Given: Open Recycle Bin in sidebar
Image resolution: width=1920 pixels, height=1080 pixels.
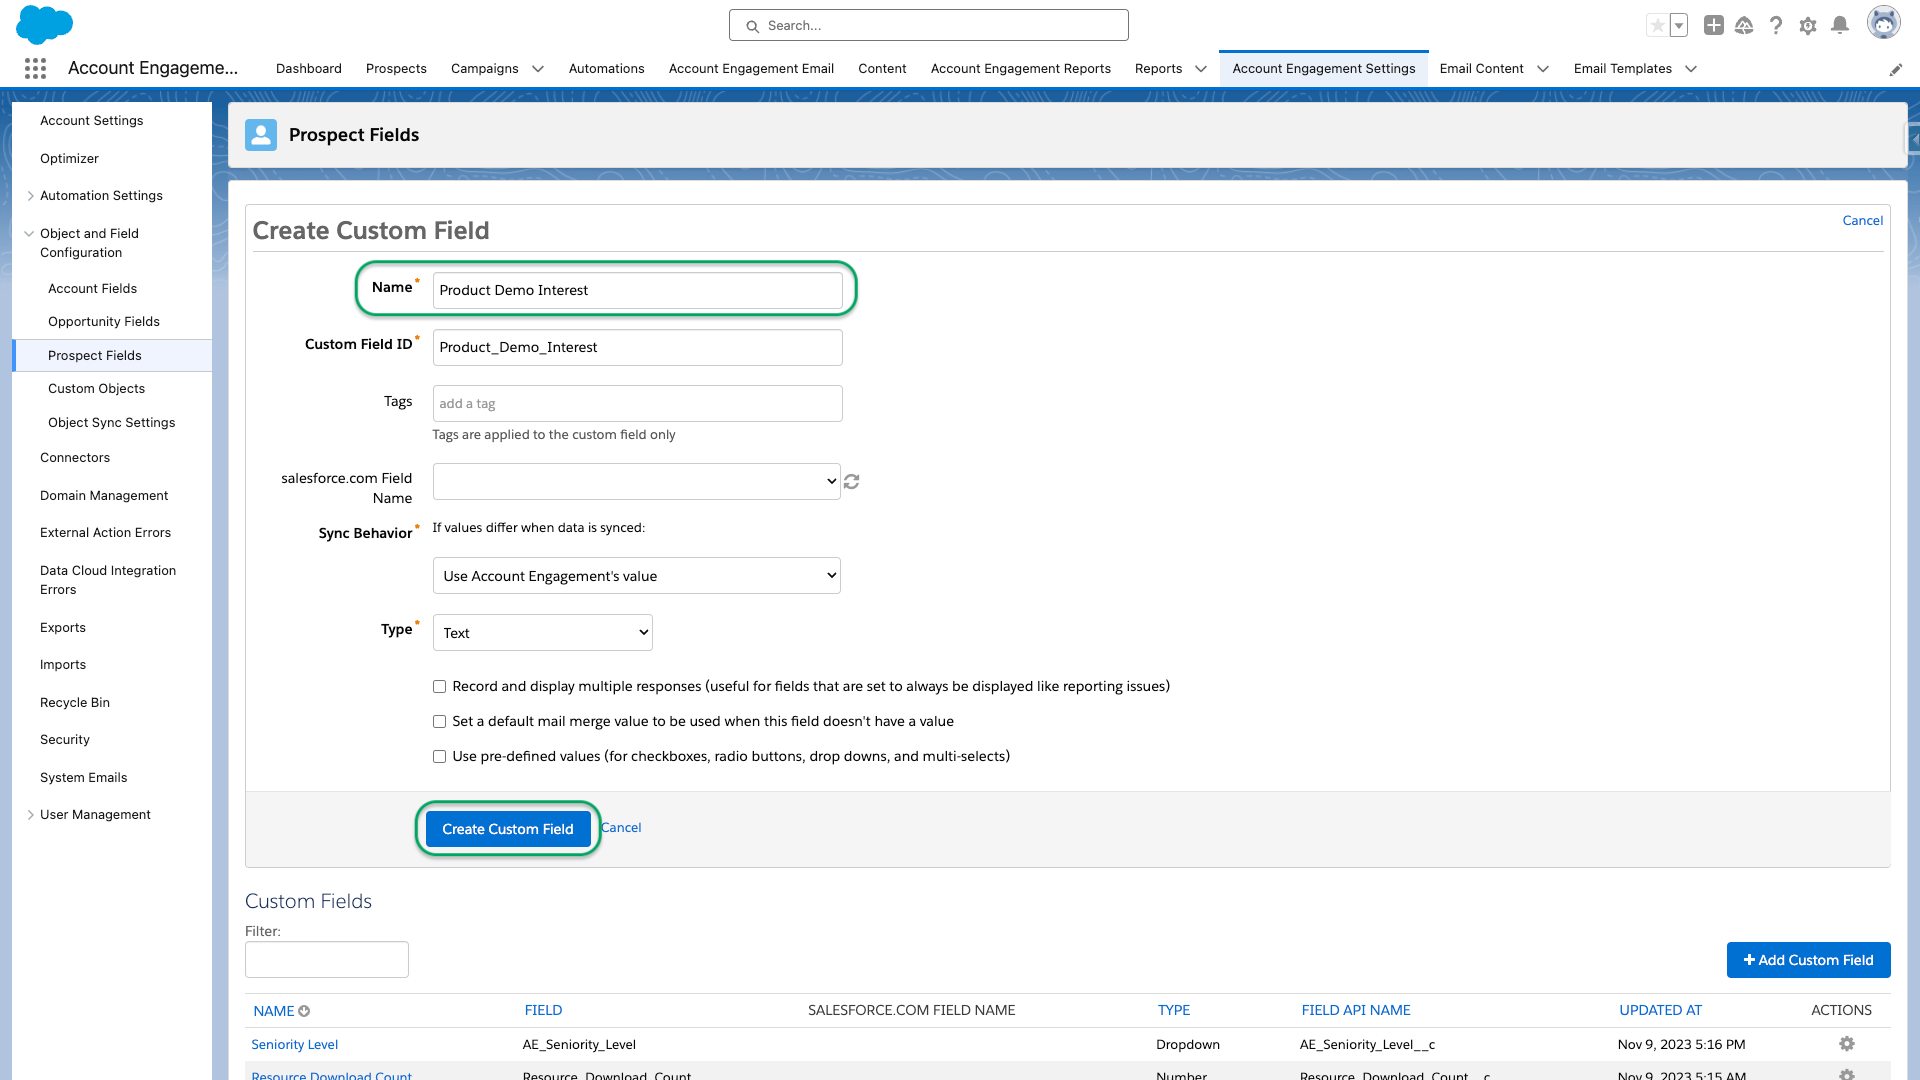Looking at the screenshot, I should [x=75, y=703].
